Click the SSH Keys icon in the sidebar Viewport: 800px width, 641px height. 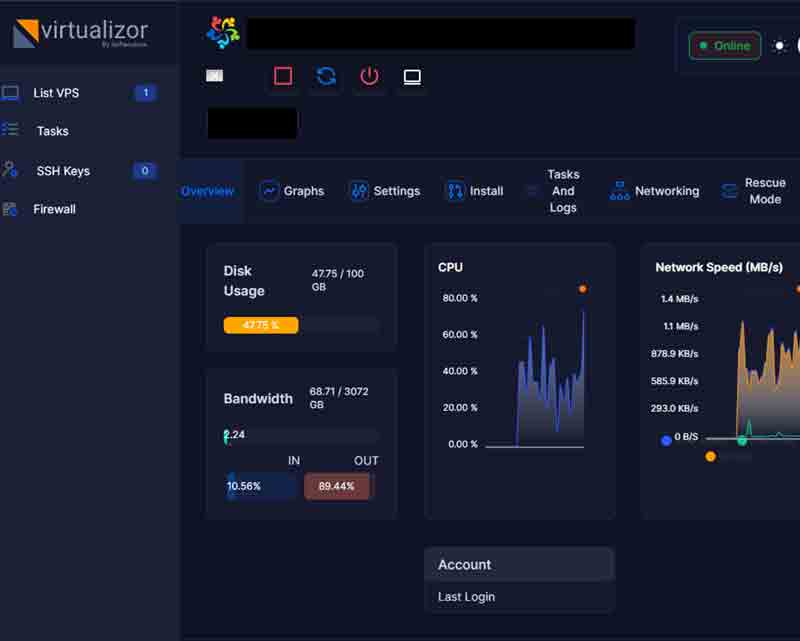(x=12, y=170)
